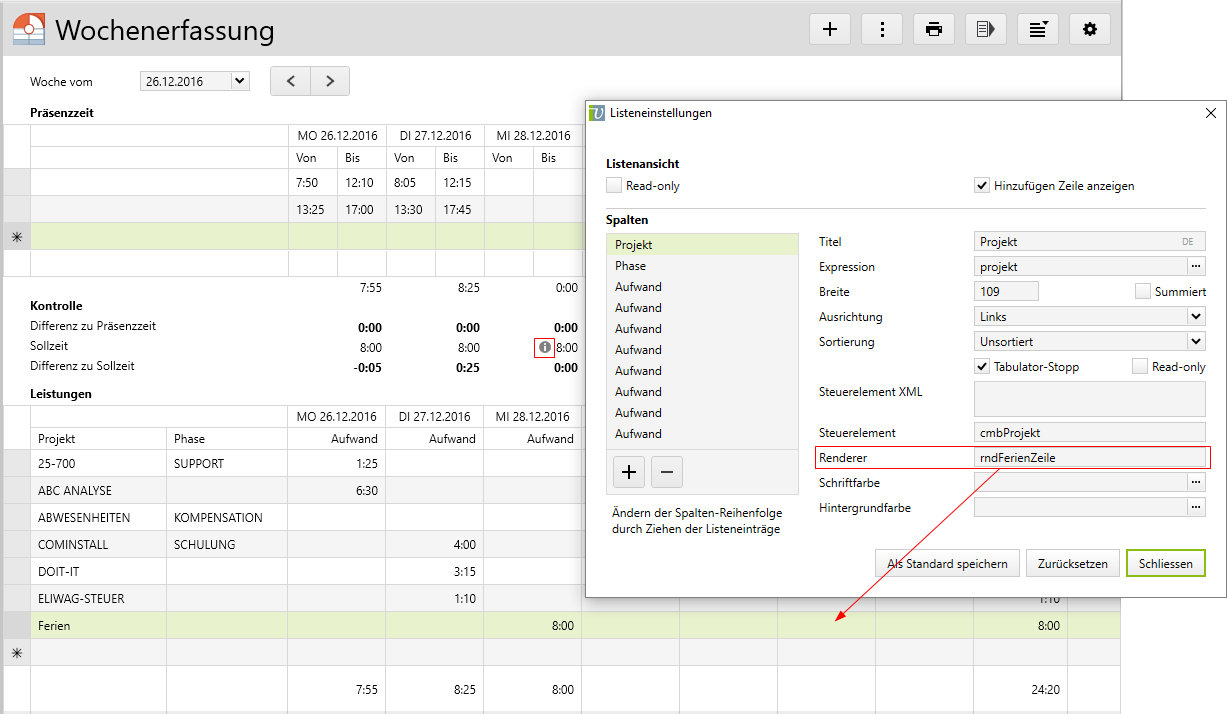Select Phase in the Spalten list
This screenshot has height=714, width=1227.
tap(631, 266)
